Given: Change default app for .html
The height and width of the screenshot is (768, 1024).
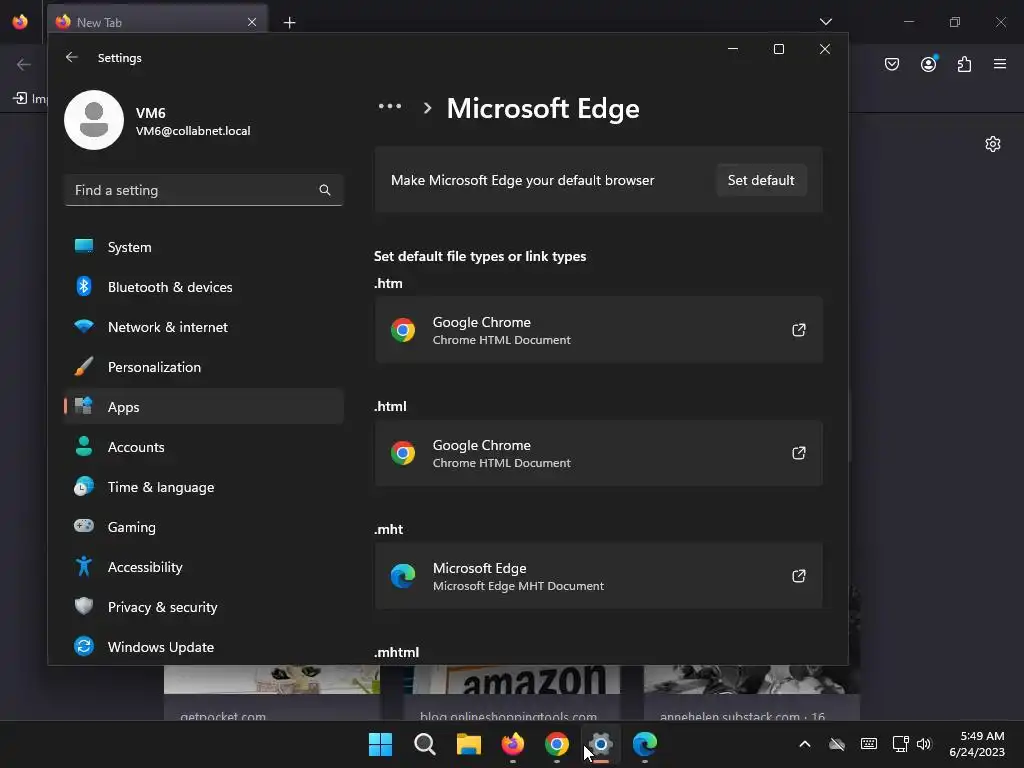Looking at the screenshot, I should pyautogui.click(x=598, y=453).
